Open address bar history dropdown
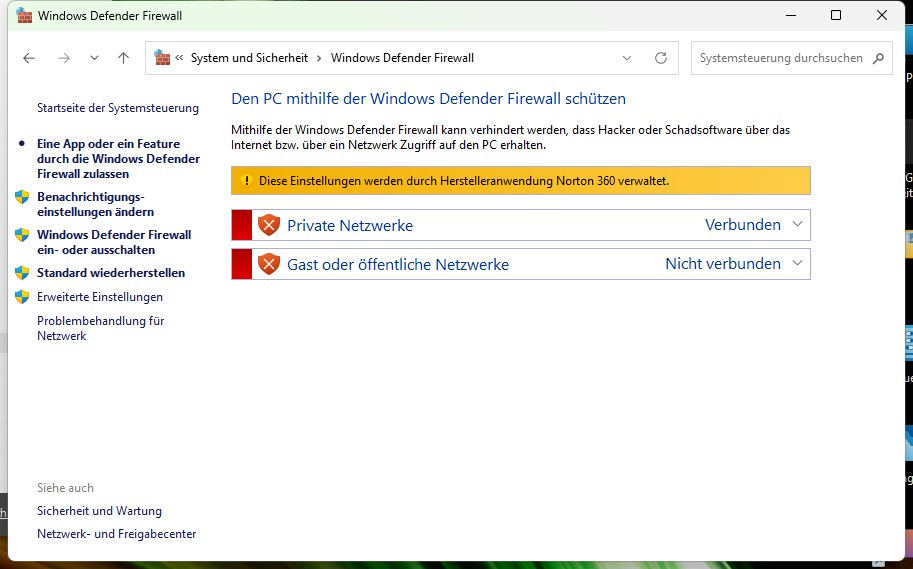 tap(627, 58)
